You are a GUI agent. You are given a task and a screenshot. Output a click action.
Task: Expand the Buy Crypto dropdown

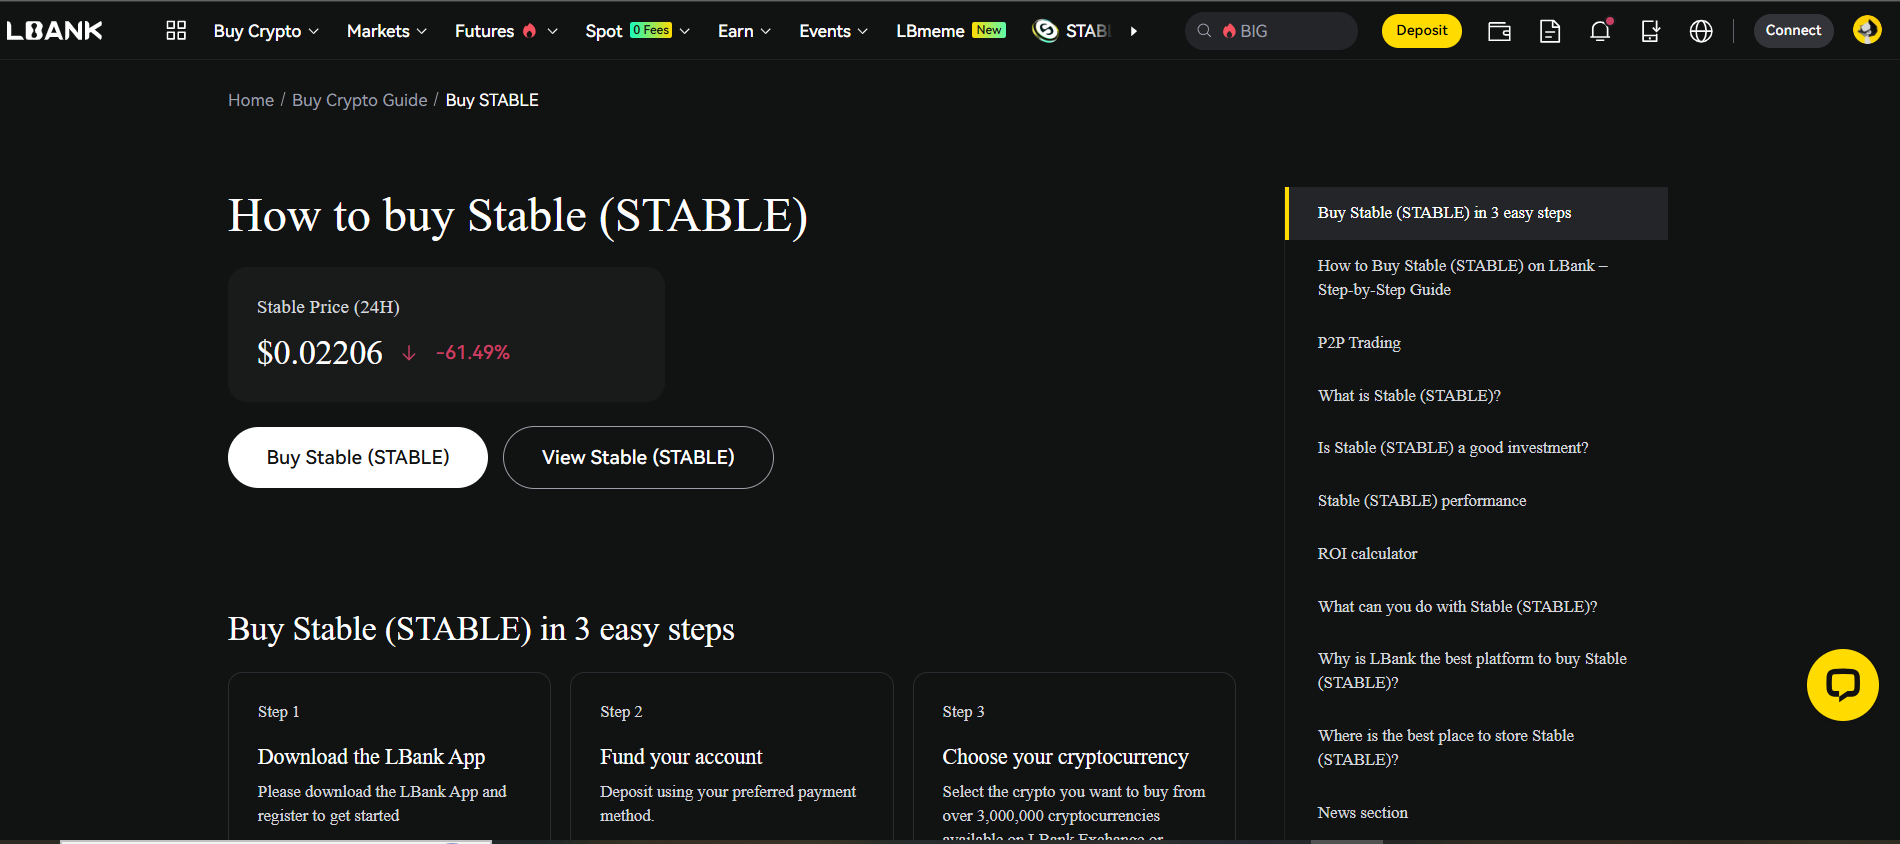[x=266, y=31]
